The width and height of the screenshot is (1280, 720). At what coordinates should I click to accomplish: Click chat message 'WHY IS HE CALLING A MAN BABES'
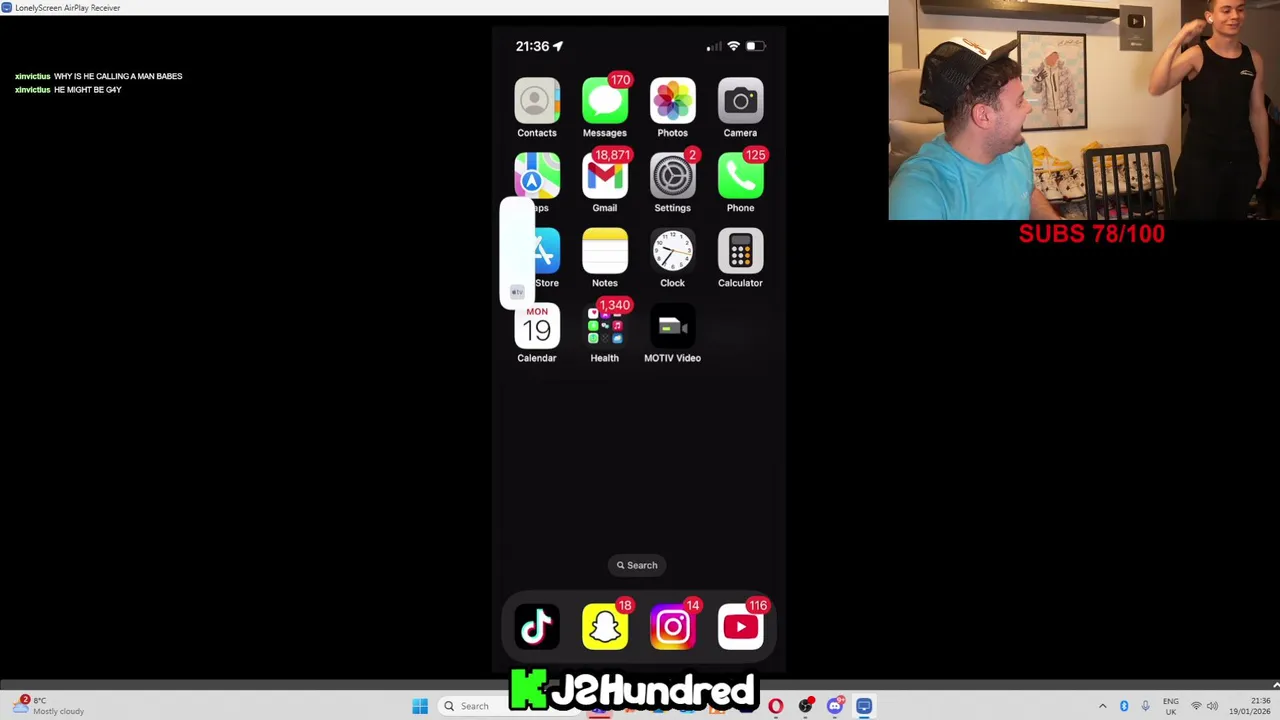click(118, 76)
